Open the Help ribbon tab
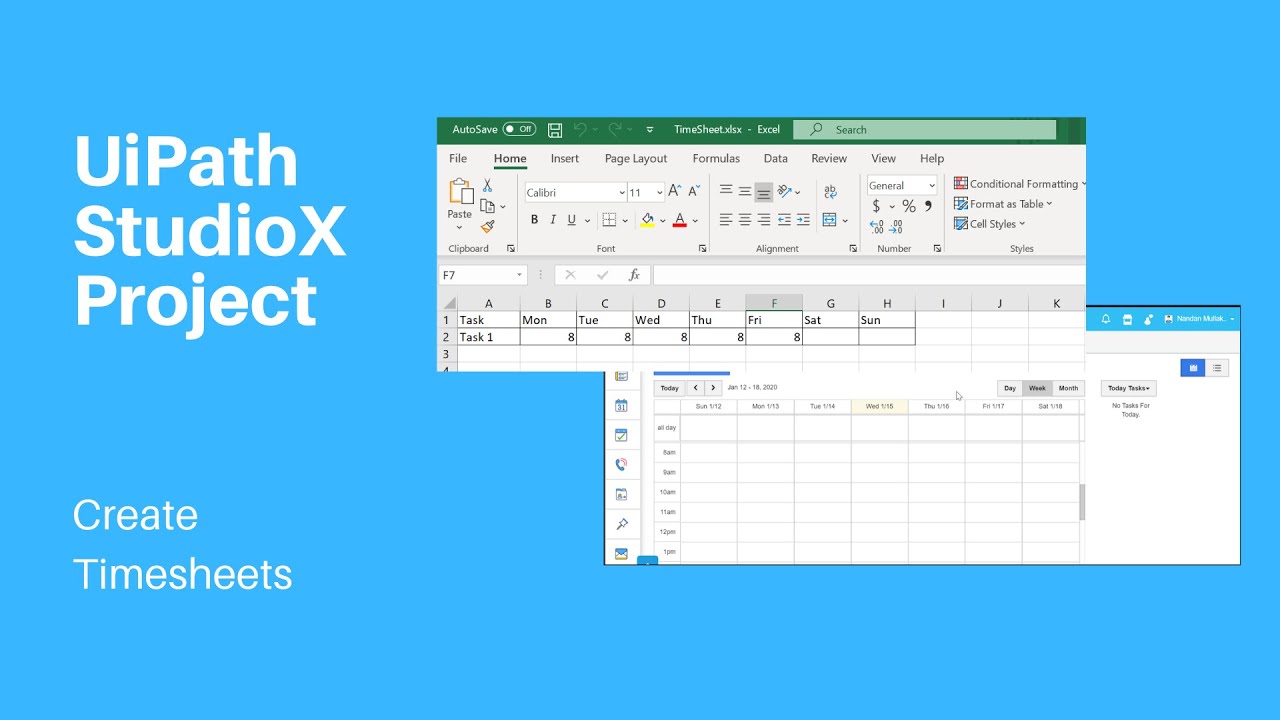The width and height of the screenshot is (1280, 720). (x=932, y=158)
